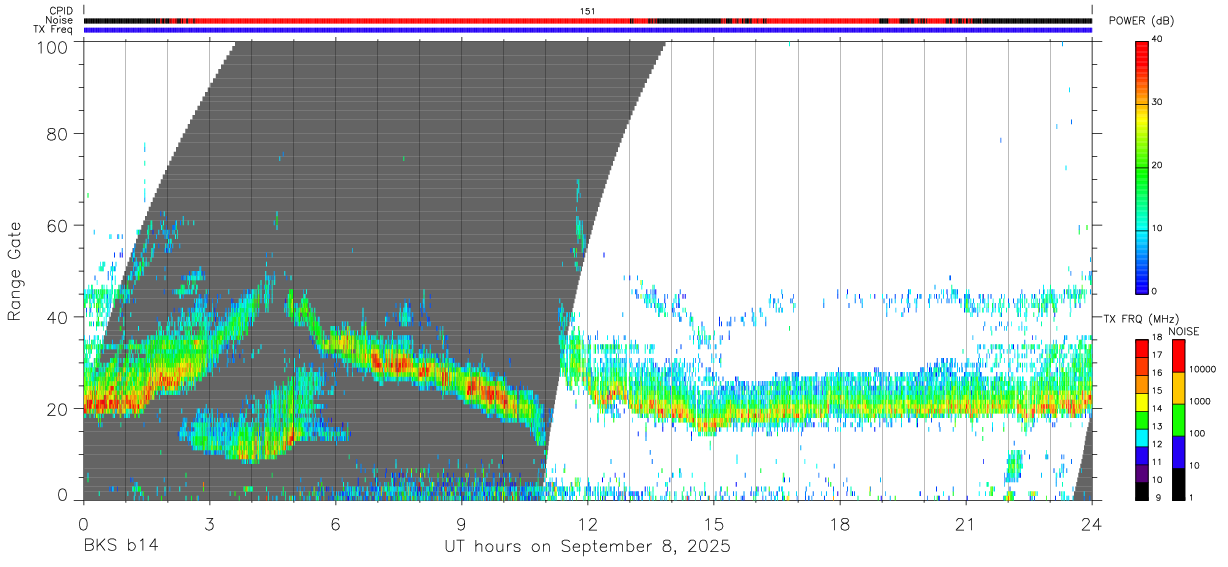Click the yellow 14–15 MHz frequency swatch

coord(1142,402)
